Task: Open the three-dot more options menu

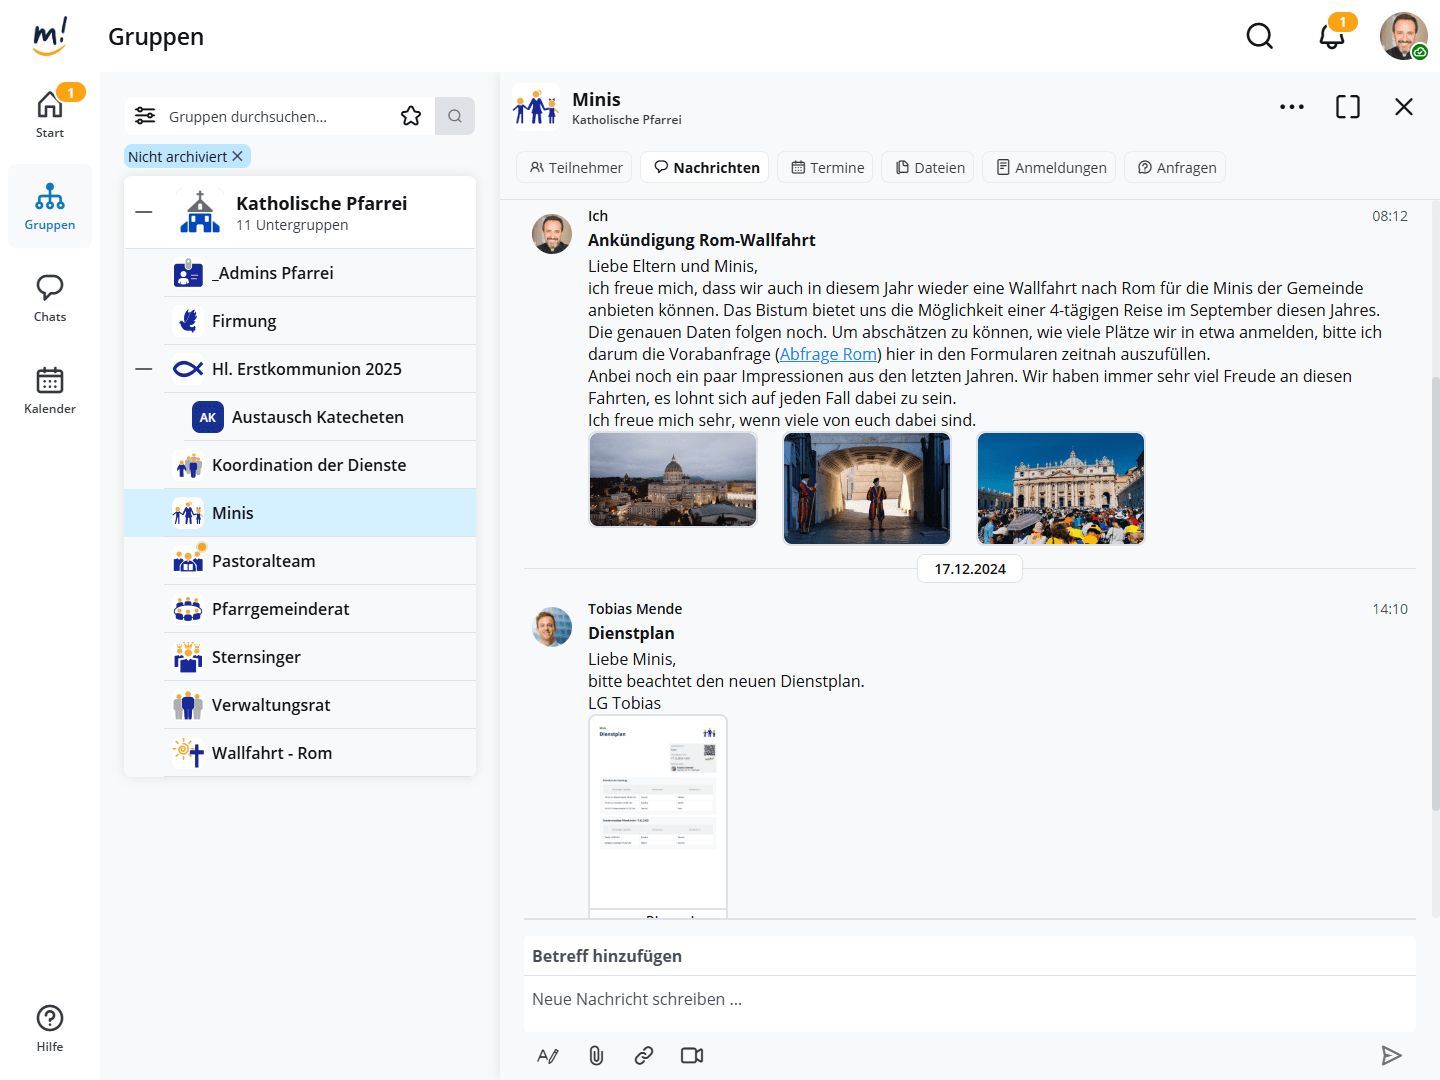Action: 1291,107
